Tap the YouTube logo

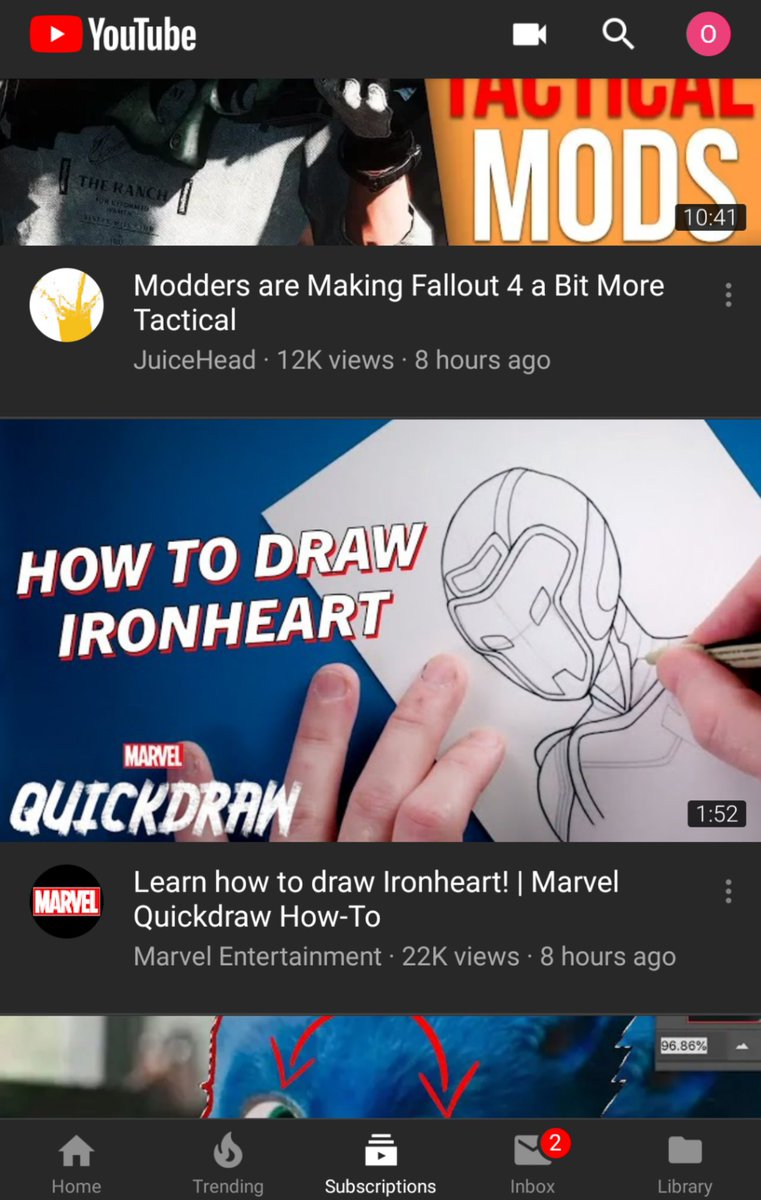tap(113, 36)
